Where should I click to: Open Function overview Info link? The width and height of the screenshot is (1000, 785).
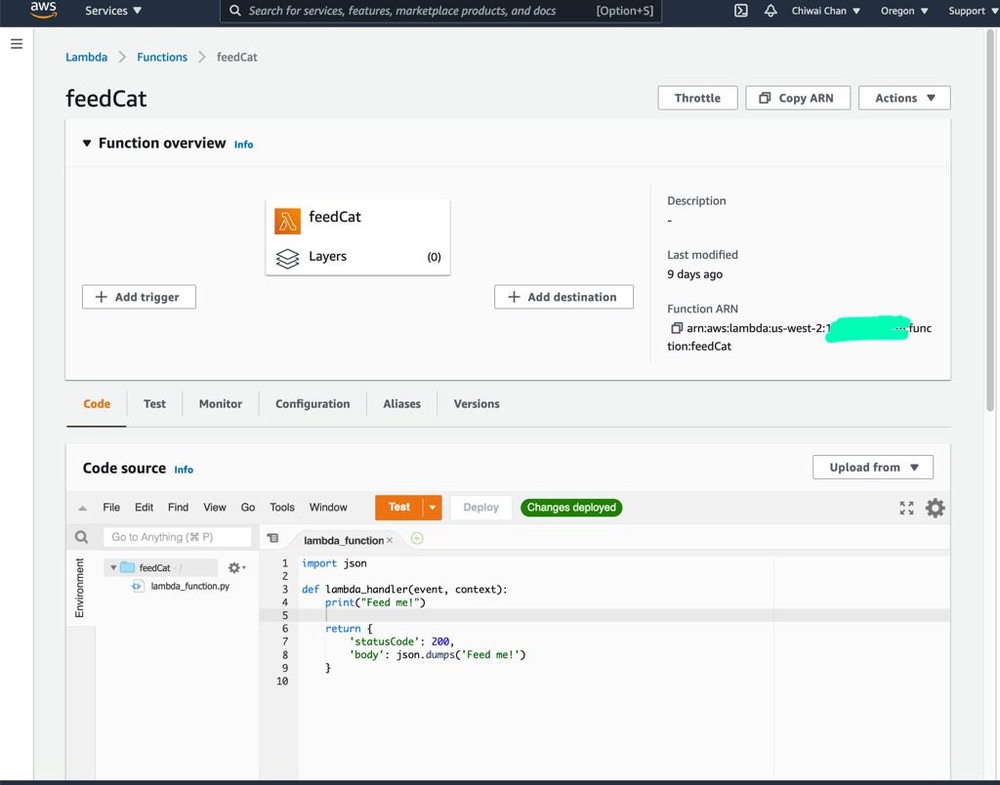[x=244, y=145]
